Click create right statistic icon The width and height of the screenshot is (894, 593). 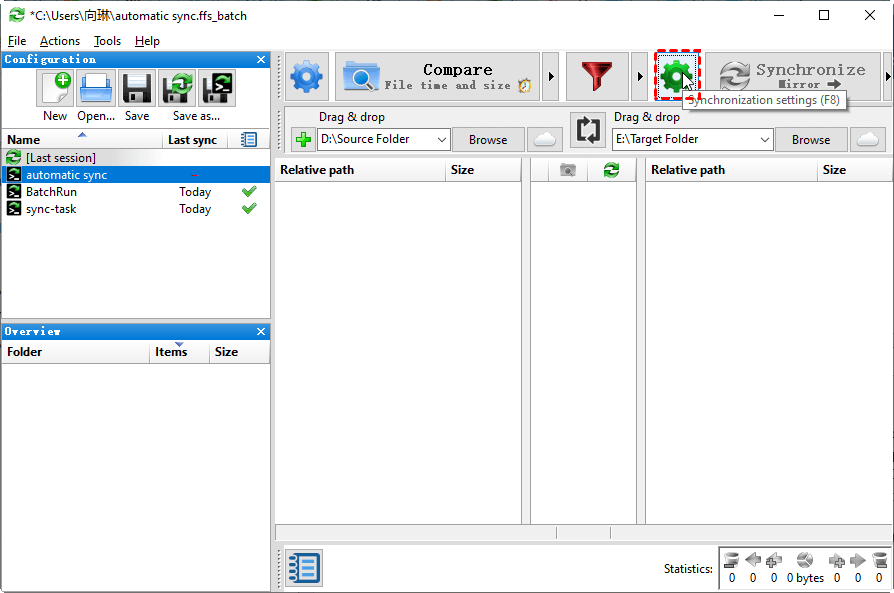click(836, 560)
